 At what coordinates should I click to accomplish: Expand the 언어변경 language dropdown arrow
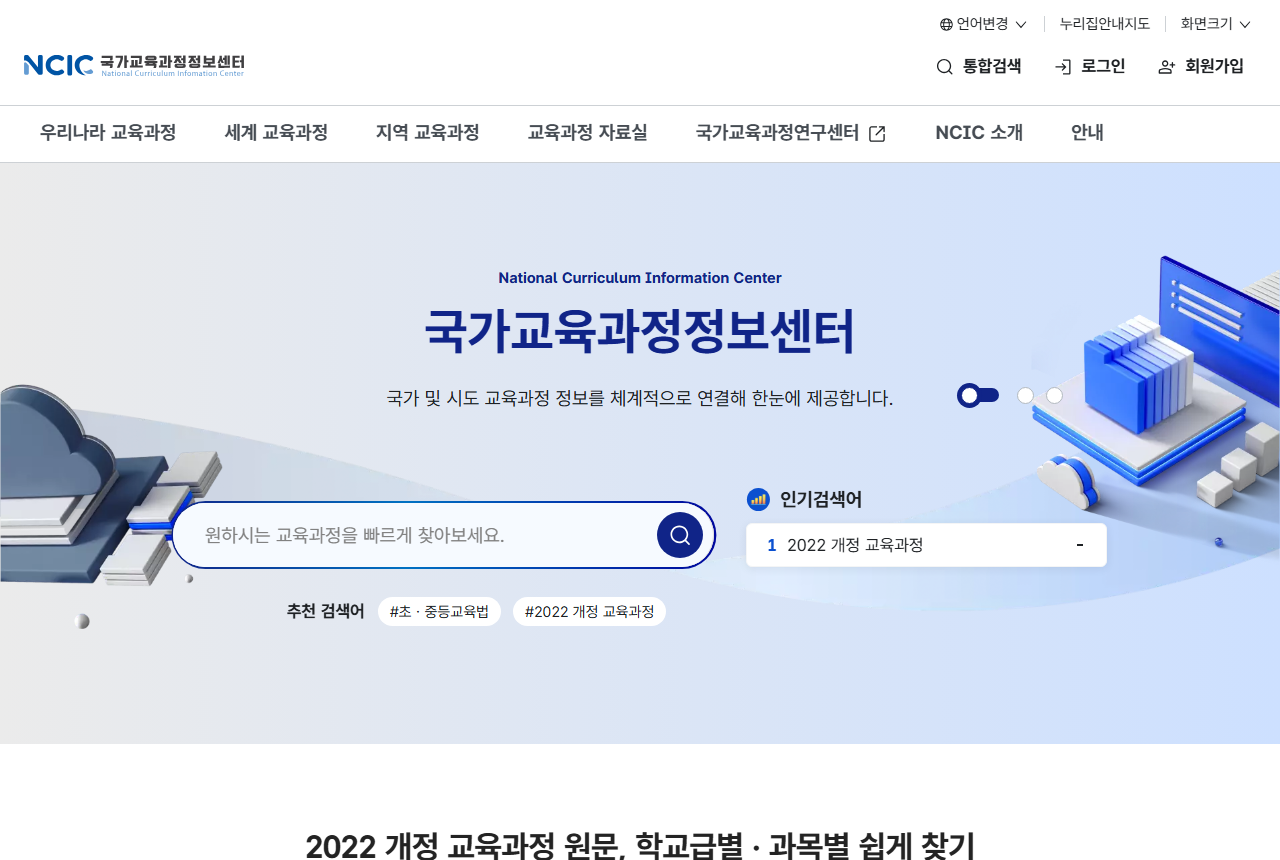click(x=1021, y=24)
